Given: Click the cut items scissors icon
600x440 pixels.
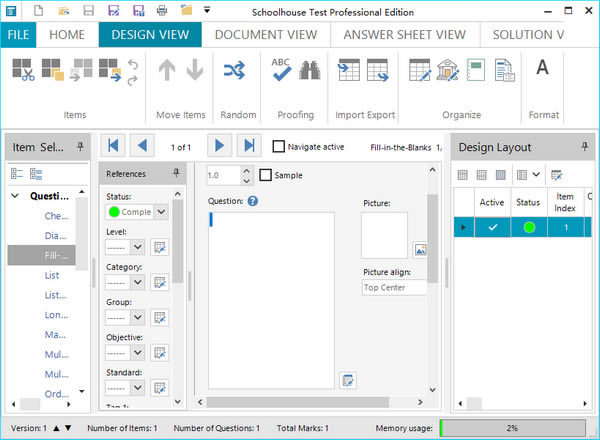Looking at the screenshot, I should 24,70.
